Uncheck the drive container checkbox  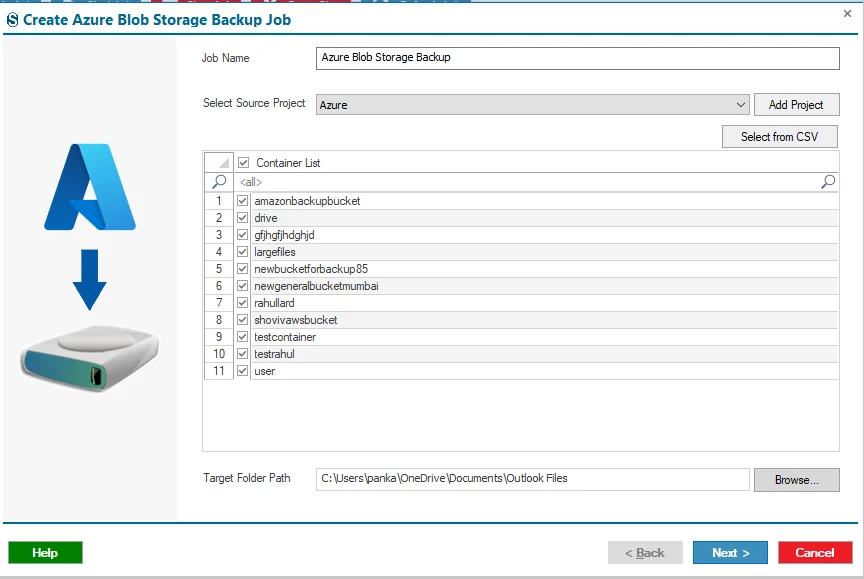click(x=242, y=218)
